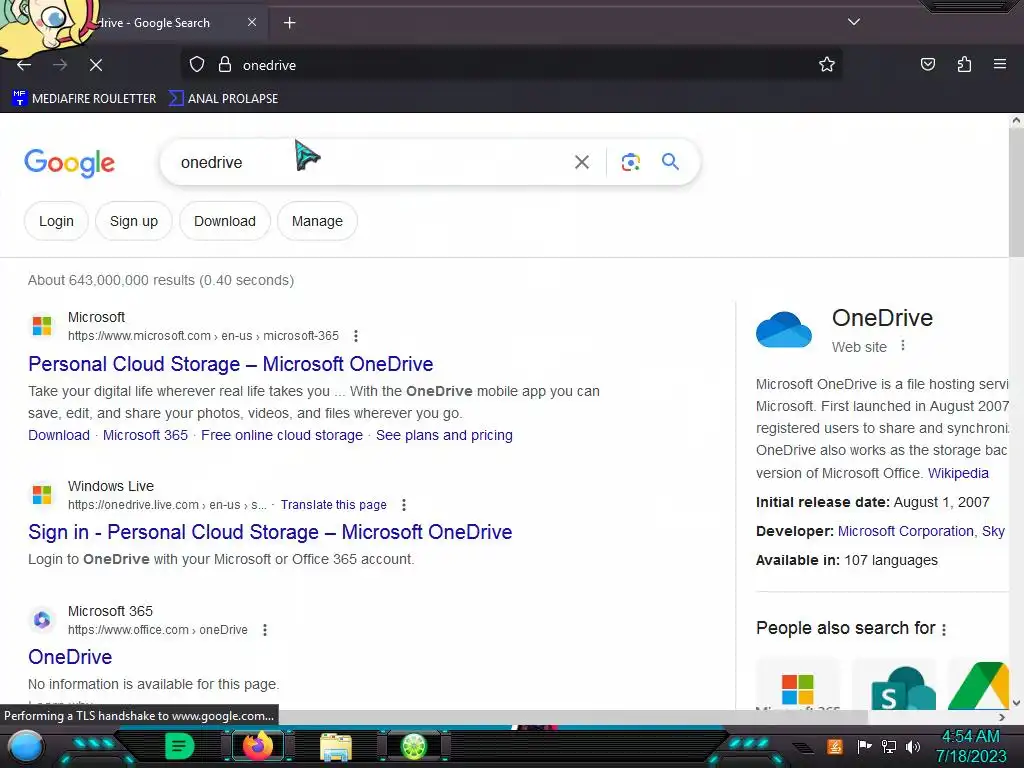Open more options for office.com result
This screenshot has height=768, width=1024.
pos(264,630)
